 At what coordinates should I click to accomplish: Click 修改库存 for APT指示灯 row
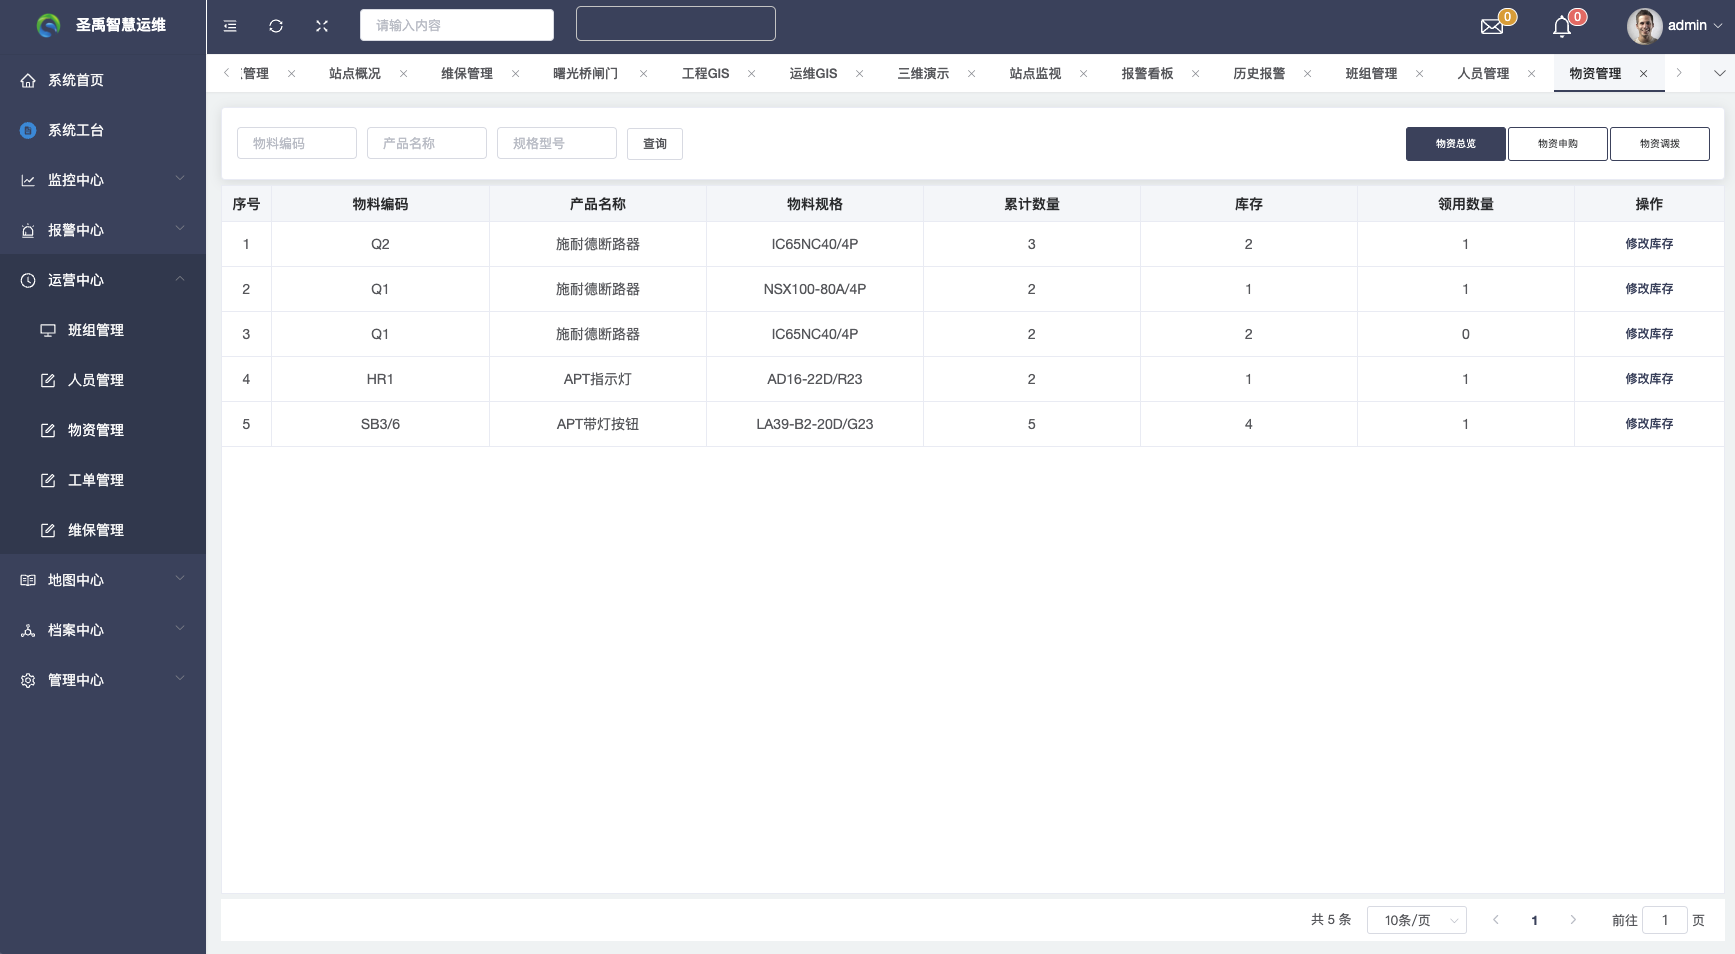click(x=1648, y=379)
